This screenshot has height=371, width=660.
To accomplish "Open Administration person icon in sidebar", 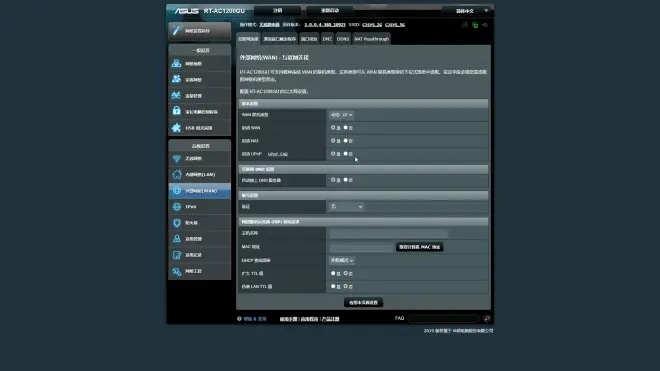I will pyautogui.click(x=177, y=239).
